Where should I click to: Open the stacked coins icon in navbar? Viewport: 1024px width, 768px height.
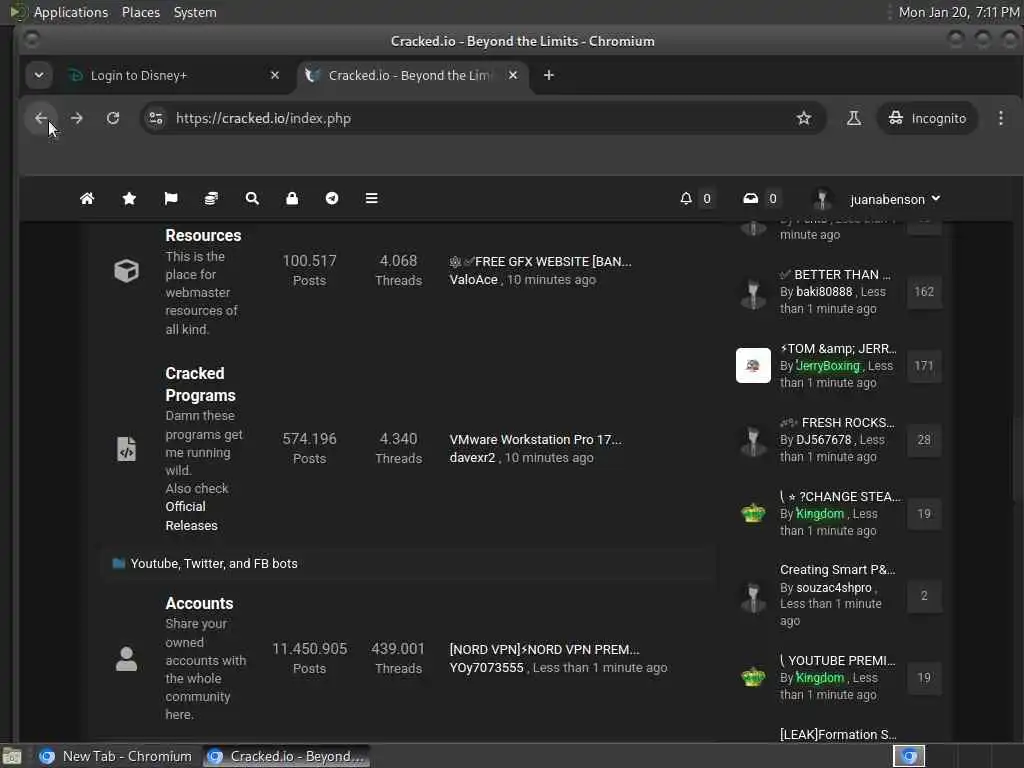click(211, 199)
